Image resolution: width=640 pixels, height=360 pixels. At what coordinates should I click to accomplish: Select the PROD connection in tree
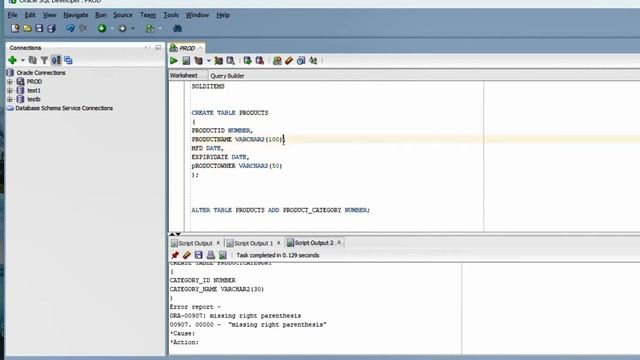[34, 82]
